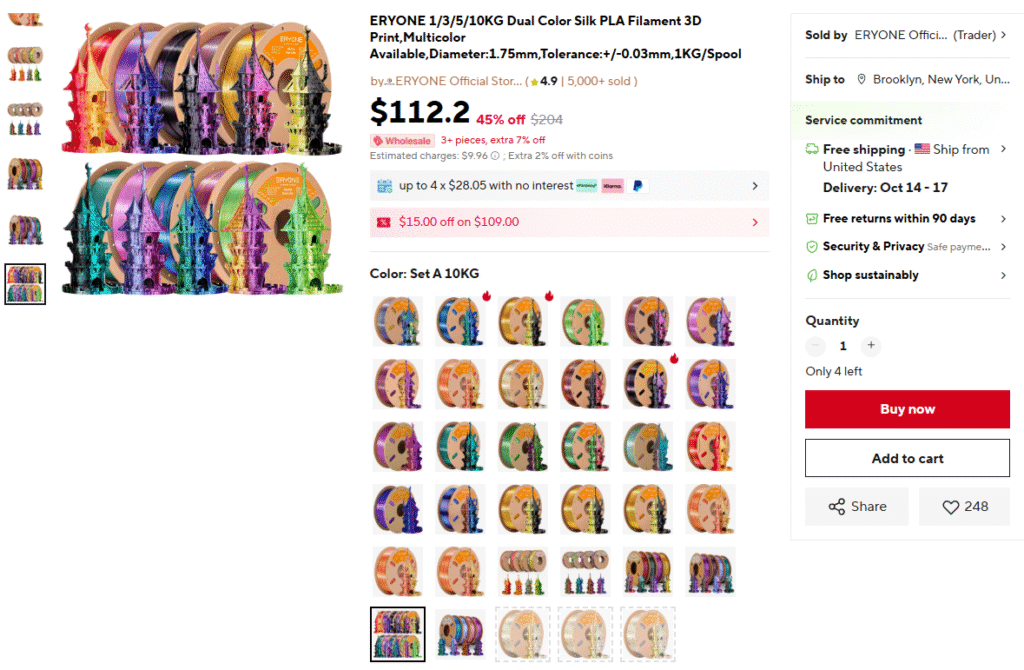
Task: Click the info icon beside Estimated charges
Action: tap(495, 156)
